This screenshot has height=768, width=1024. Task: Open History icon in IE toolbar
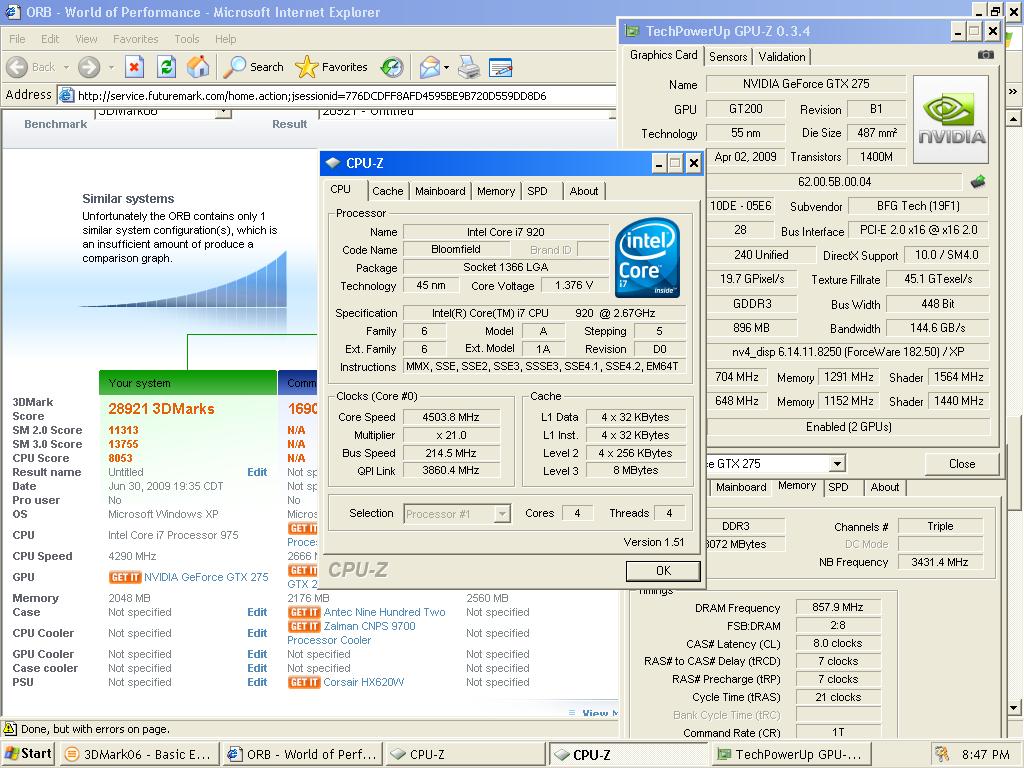[392, 67]
